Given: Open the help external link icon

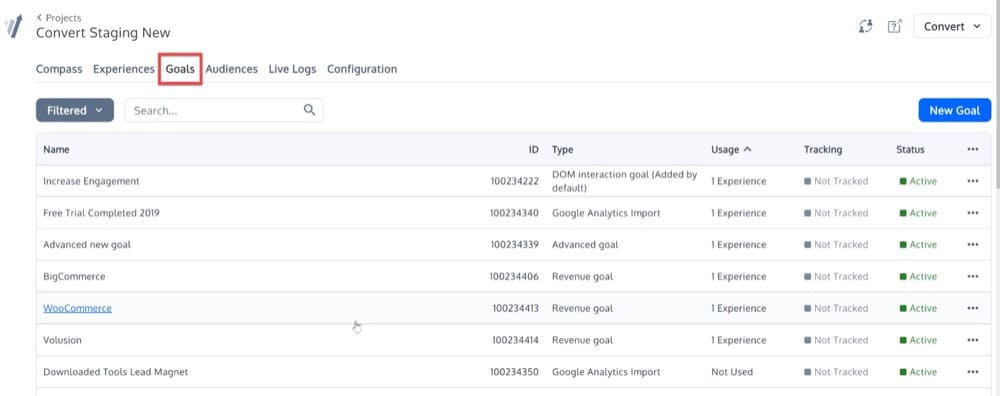Looking at the screenshot, I should coord(895,26).
